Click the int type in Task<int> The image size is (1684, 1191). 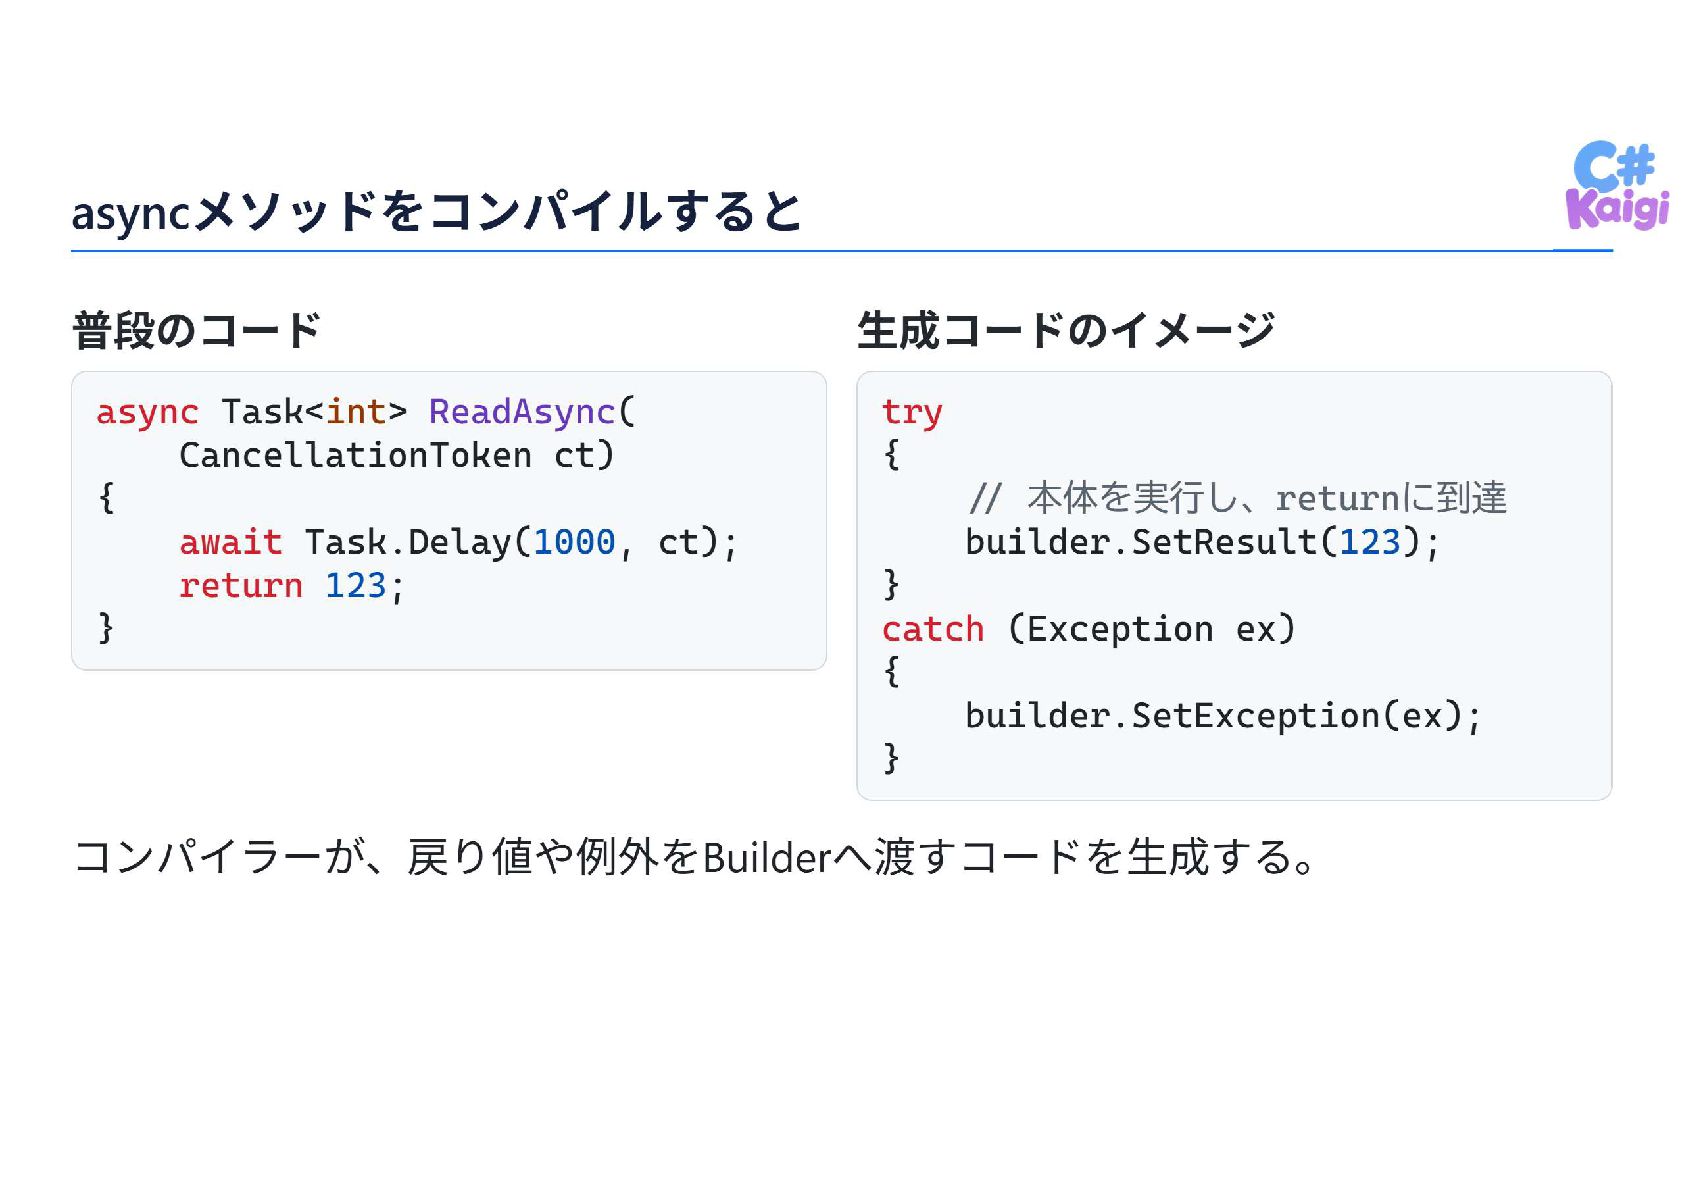356,411
